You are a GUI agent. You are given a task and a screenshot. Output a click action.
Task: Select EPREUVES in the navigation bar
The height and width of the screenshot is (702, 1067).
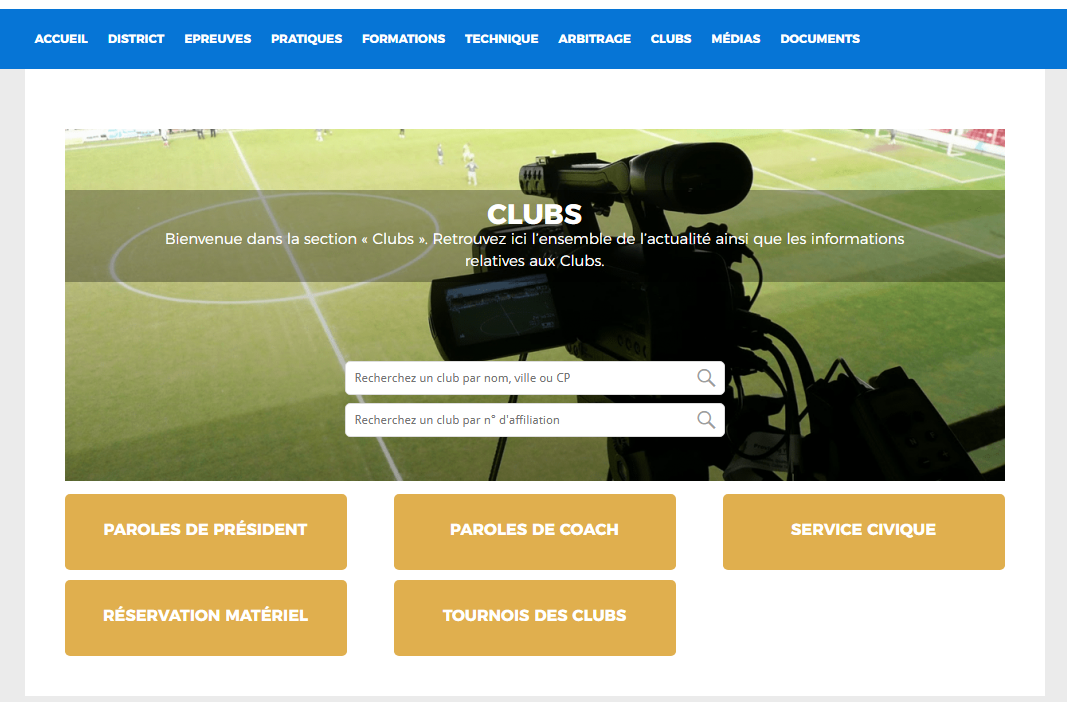tap(218, 39)
